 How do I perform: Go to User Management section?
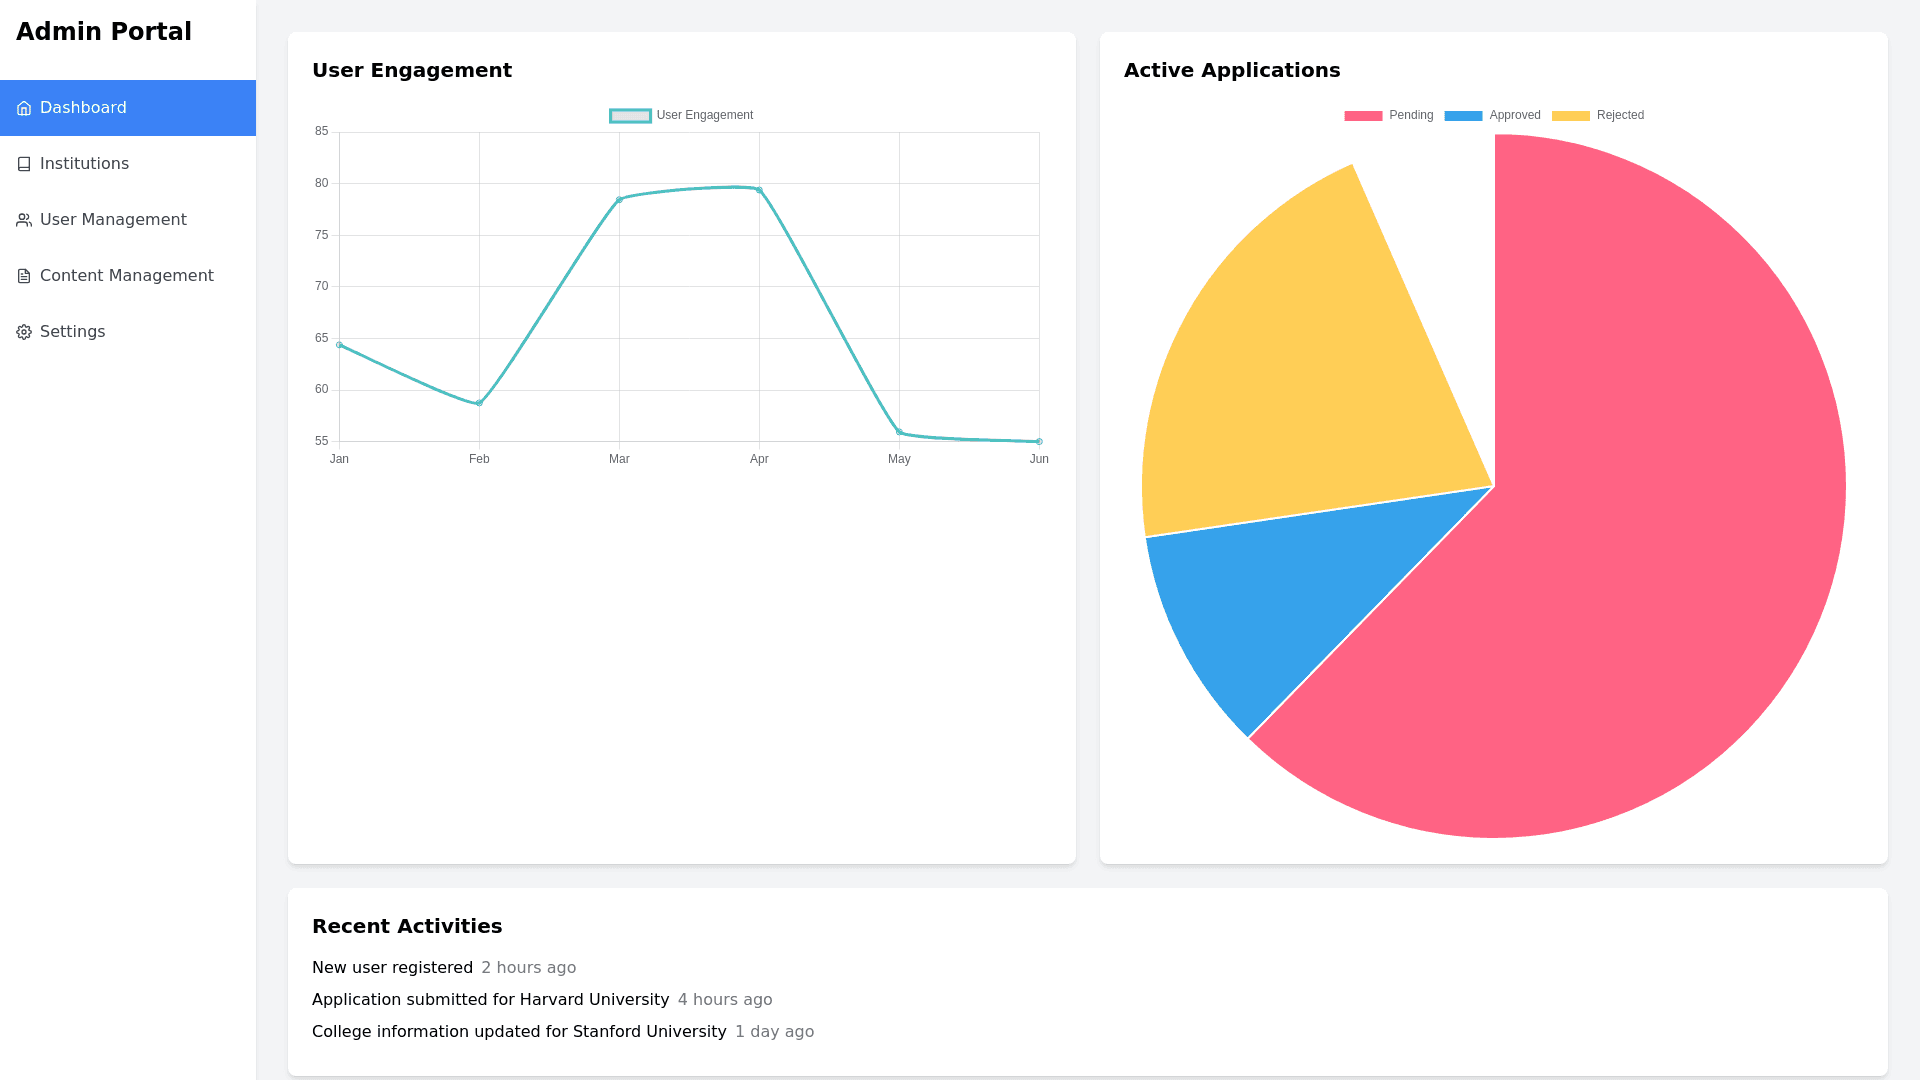(113, 220)
